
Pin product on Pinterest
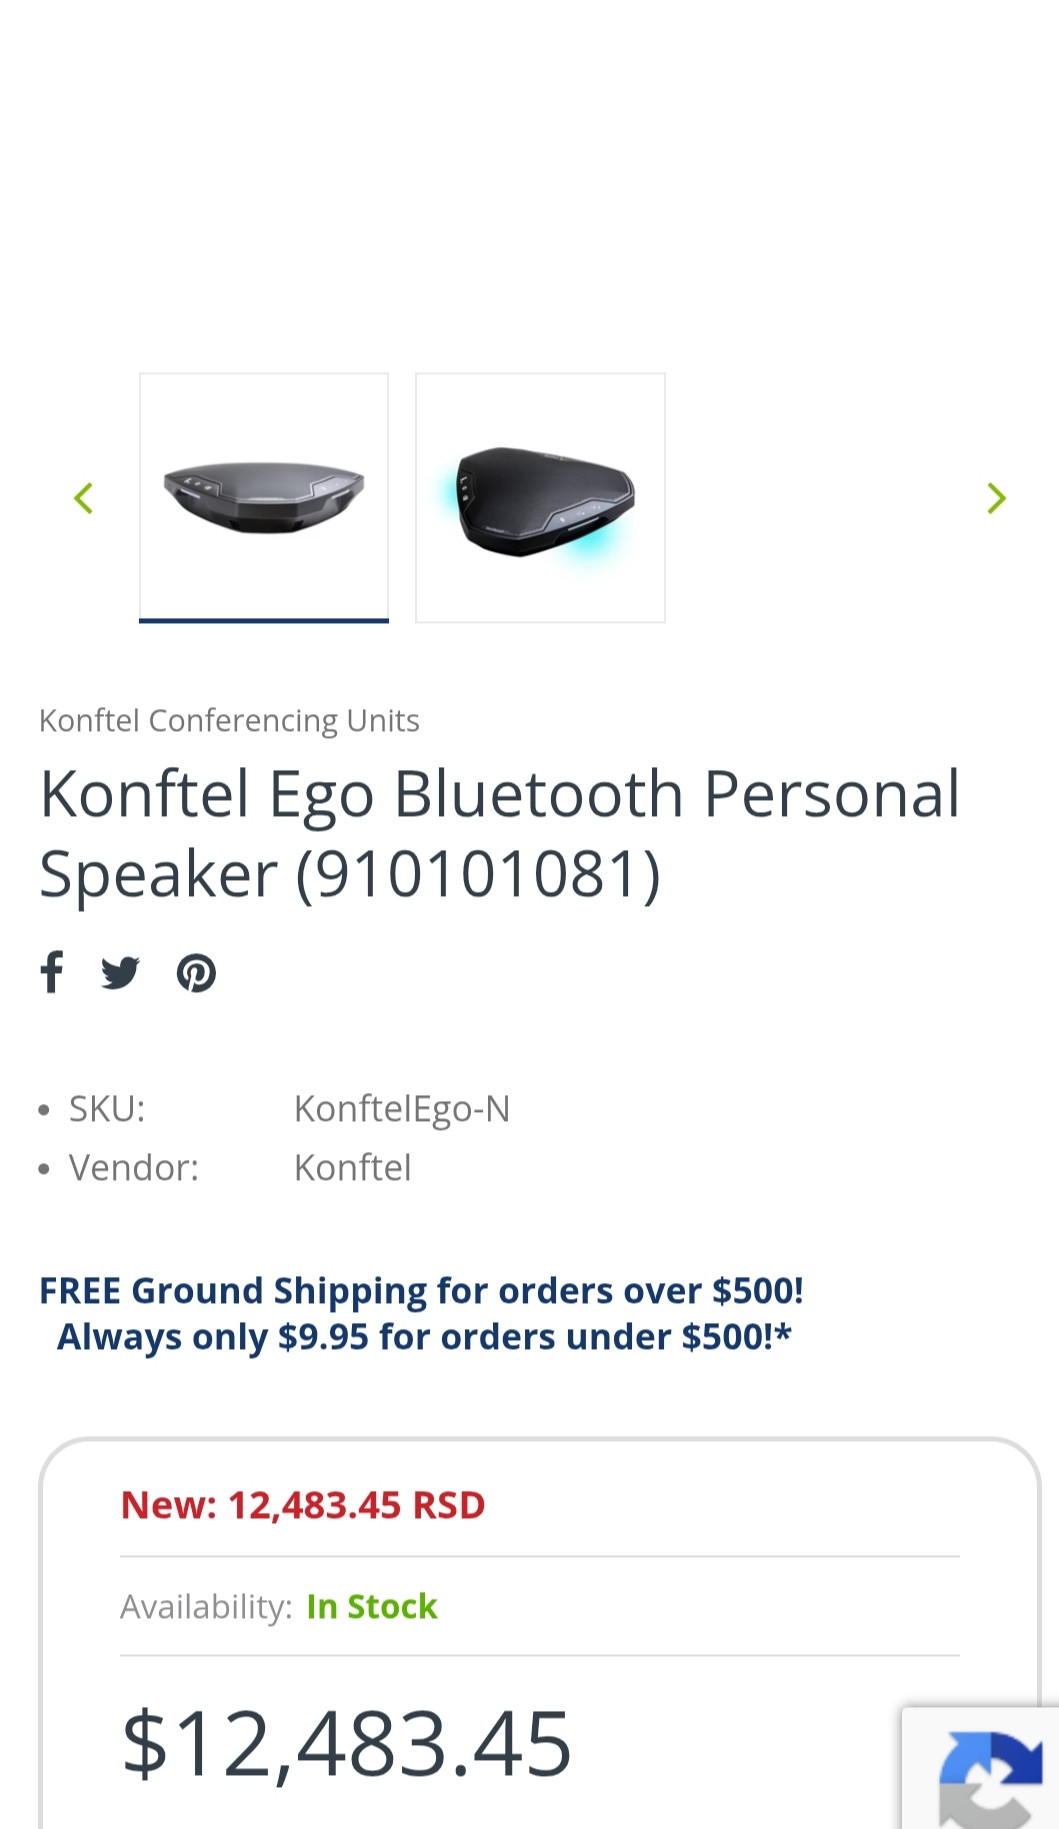pyautogui.click(x=196, y=973)
